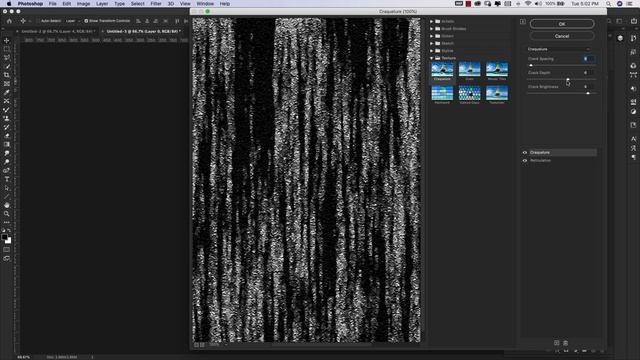Open the Filter menu
640x360 pixels.
[156, 4]
